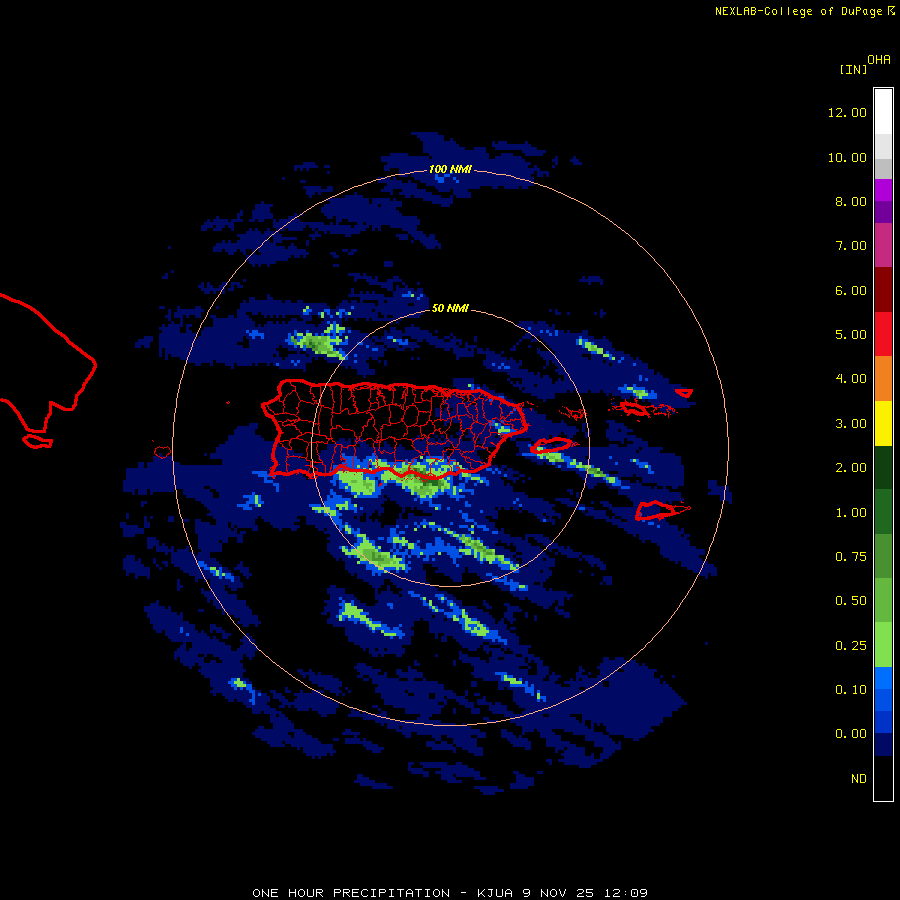Viewport: 900px width, 900px height.
Task: Click the NEXLAB-College of DuPage credit text
Action: pyautogui.click(x=804, y=11)
